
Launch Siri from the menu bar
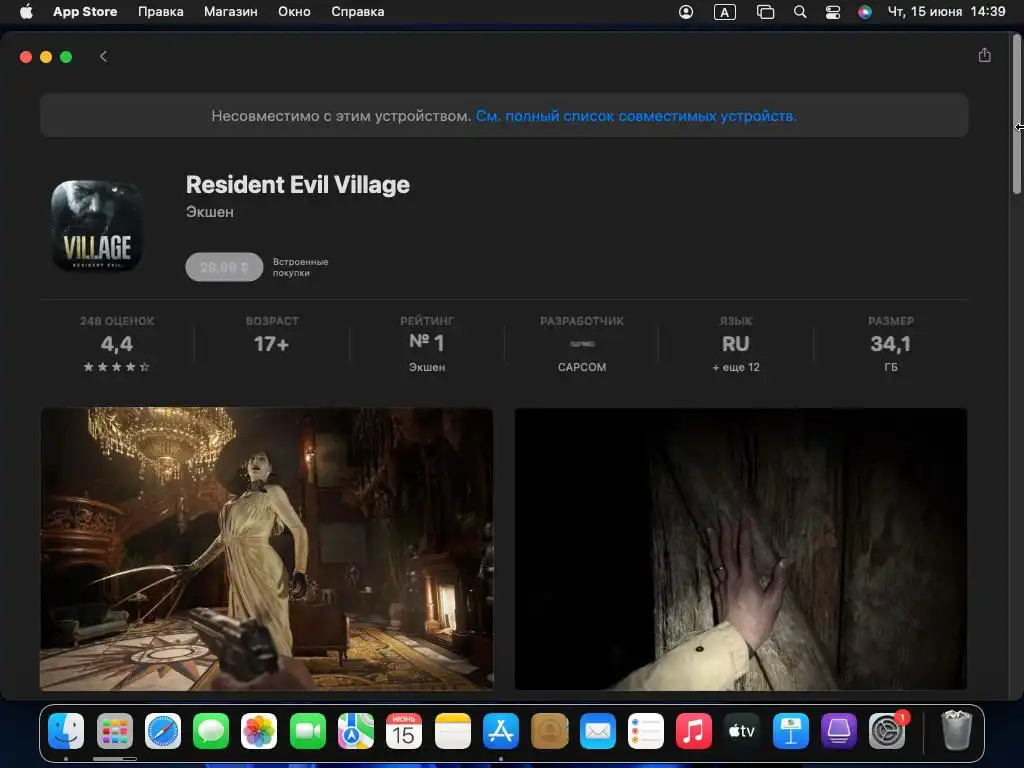(x=865, y=12)
